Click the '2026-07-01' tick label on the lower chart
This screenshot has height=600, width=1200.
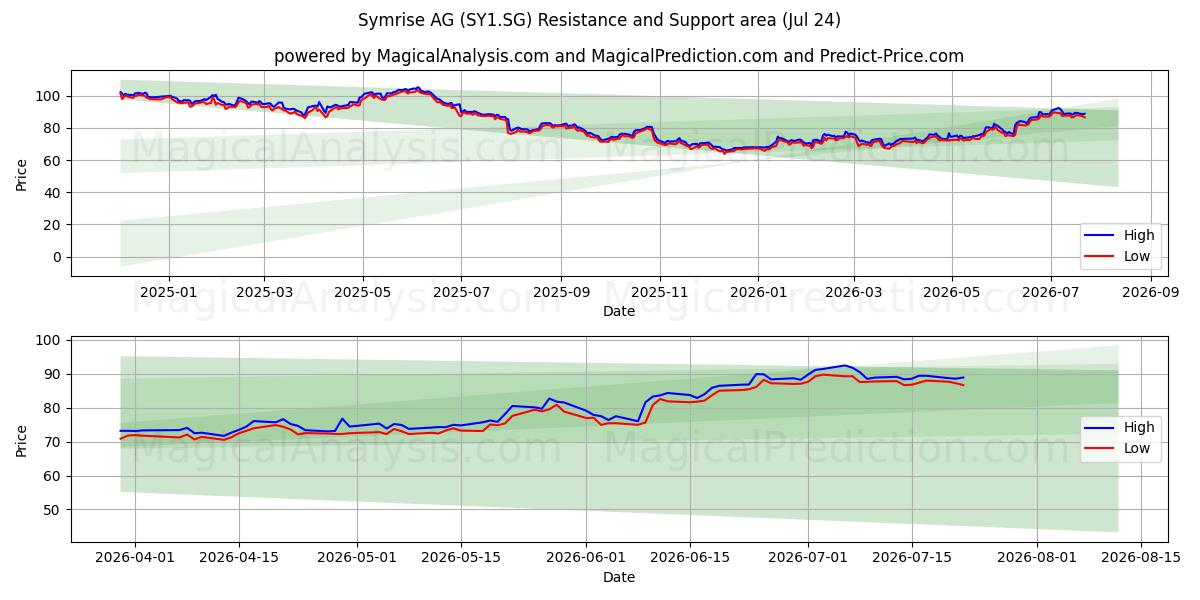(x=809, y=557)
